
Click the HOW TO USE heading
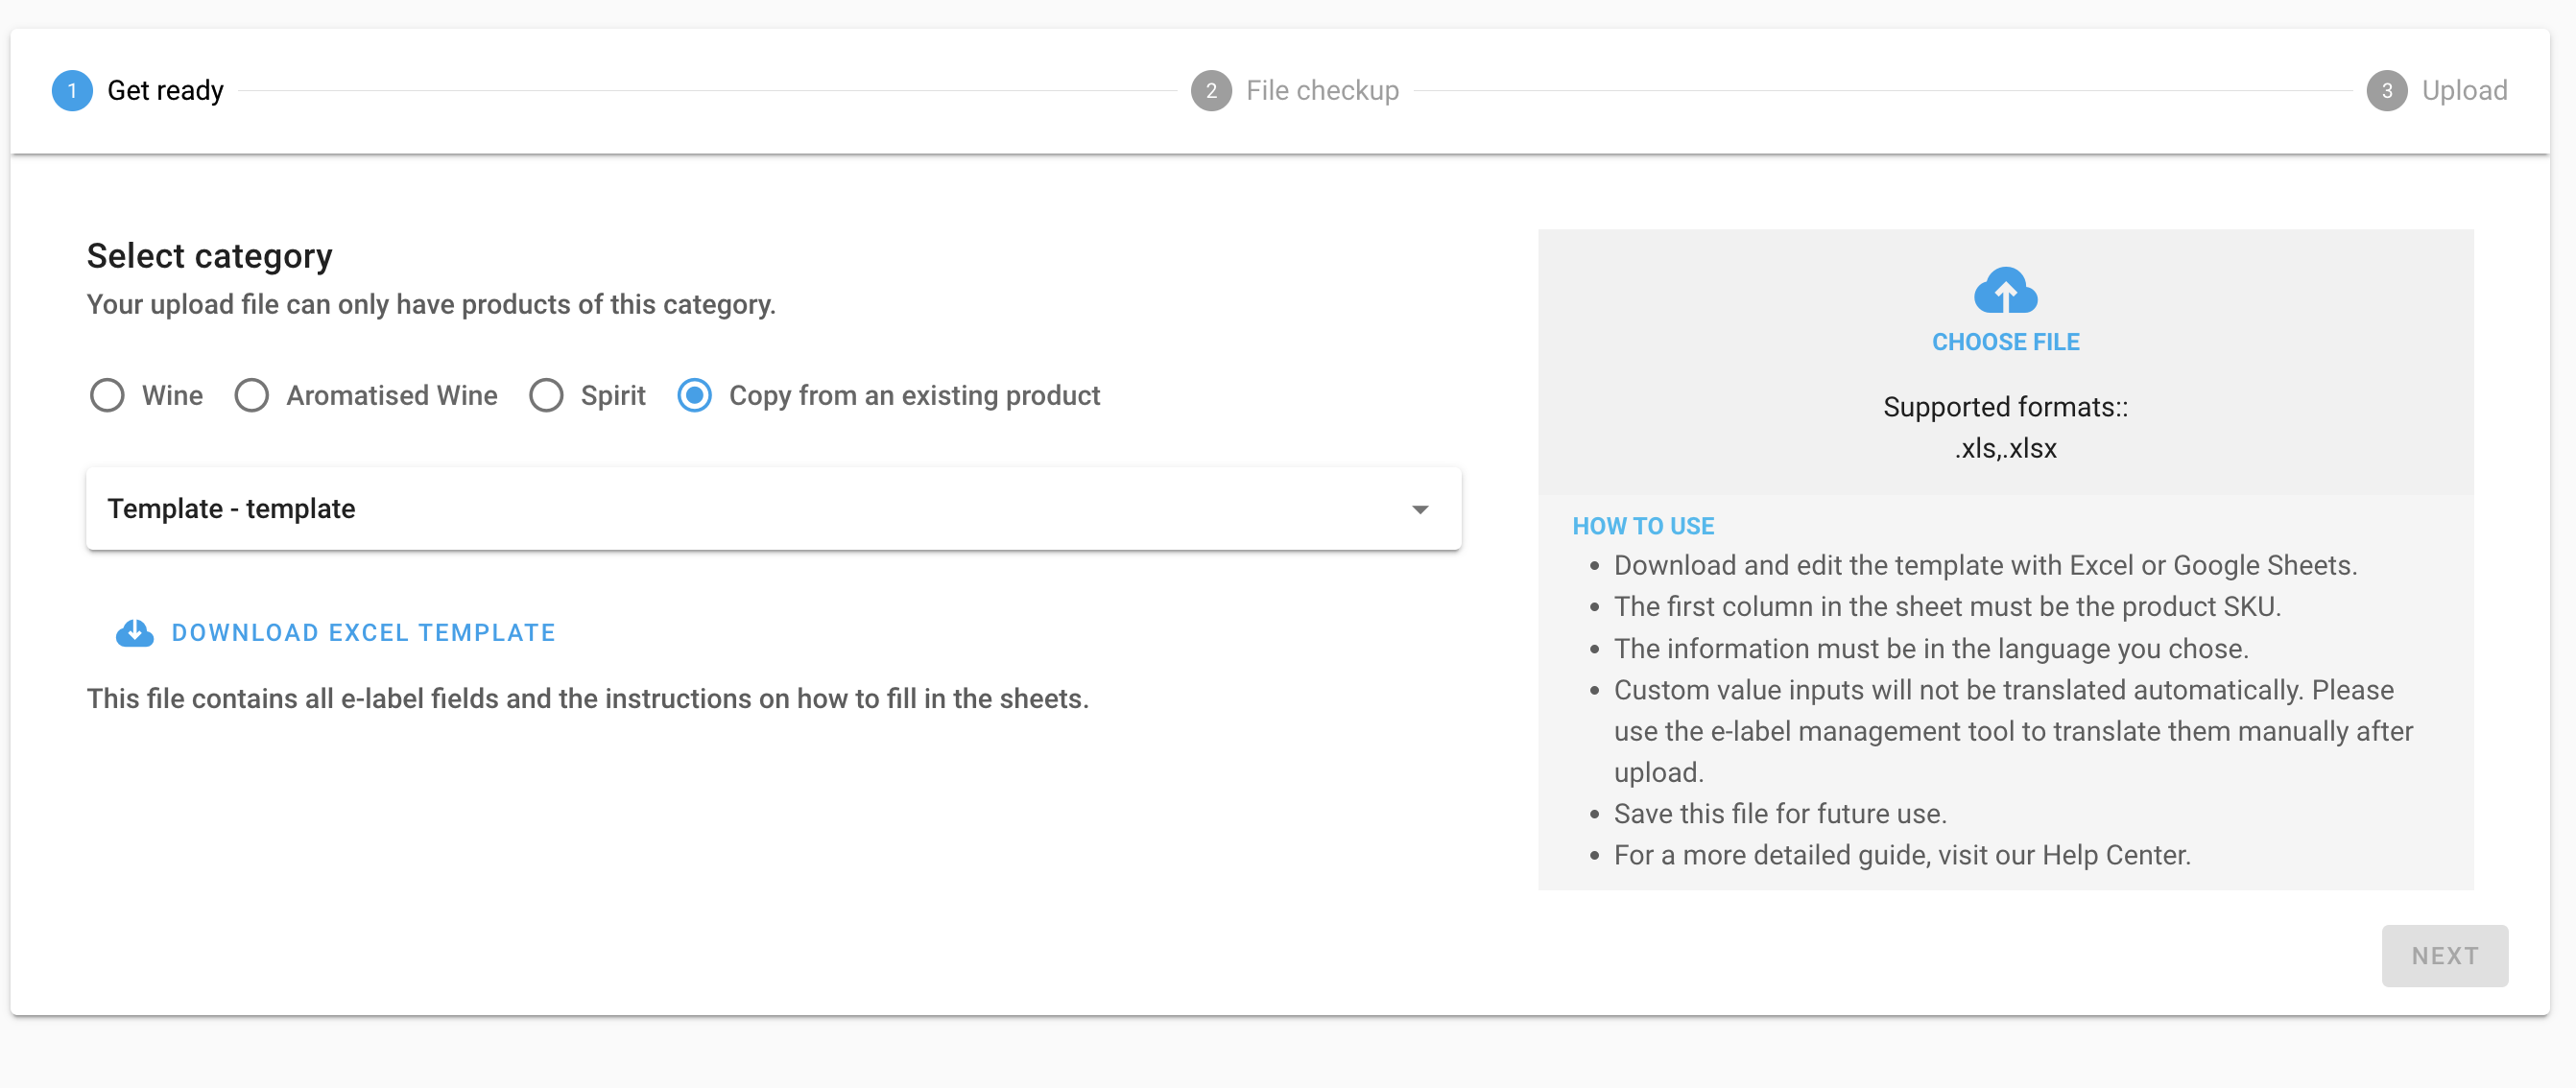1643,526
